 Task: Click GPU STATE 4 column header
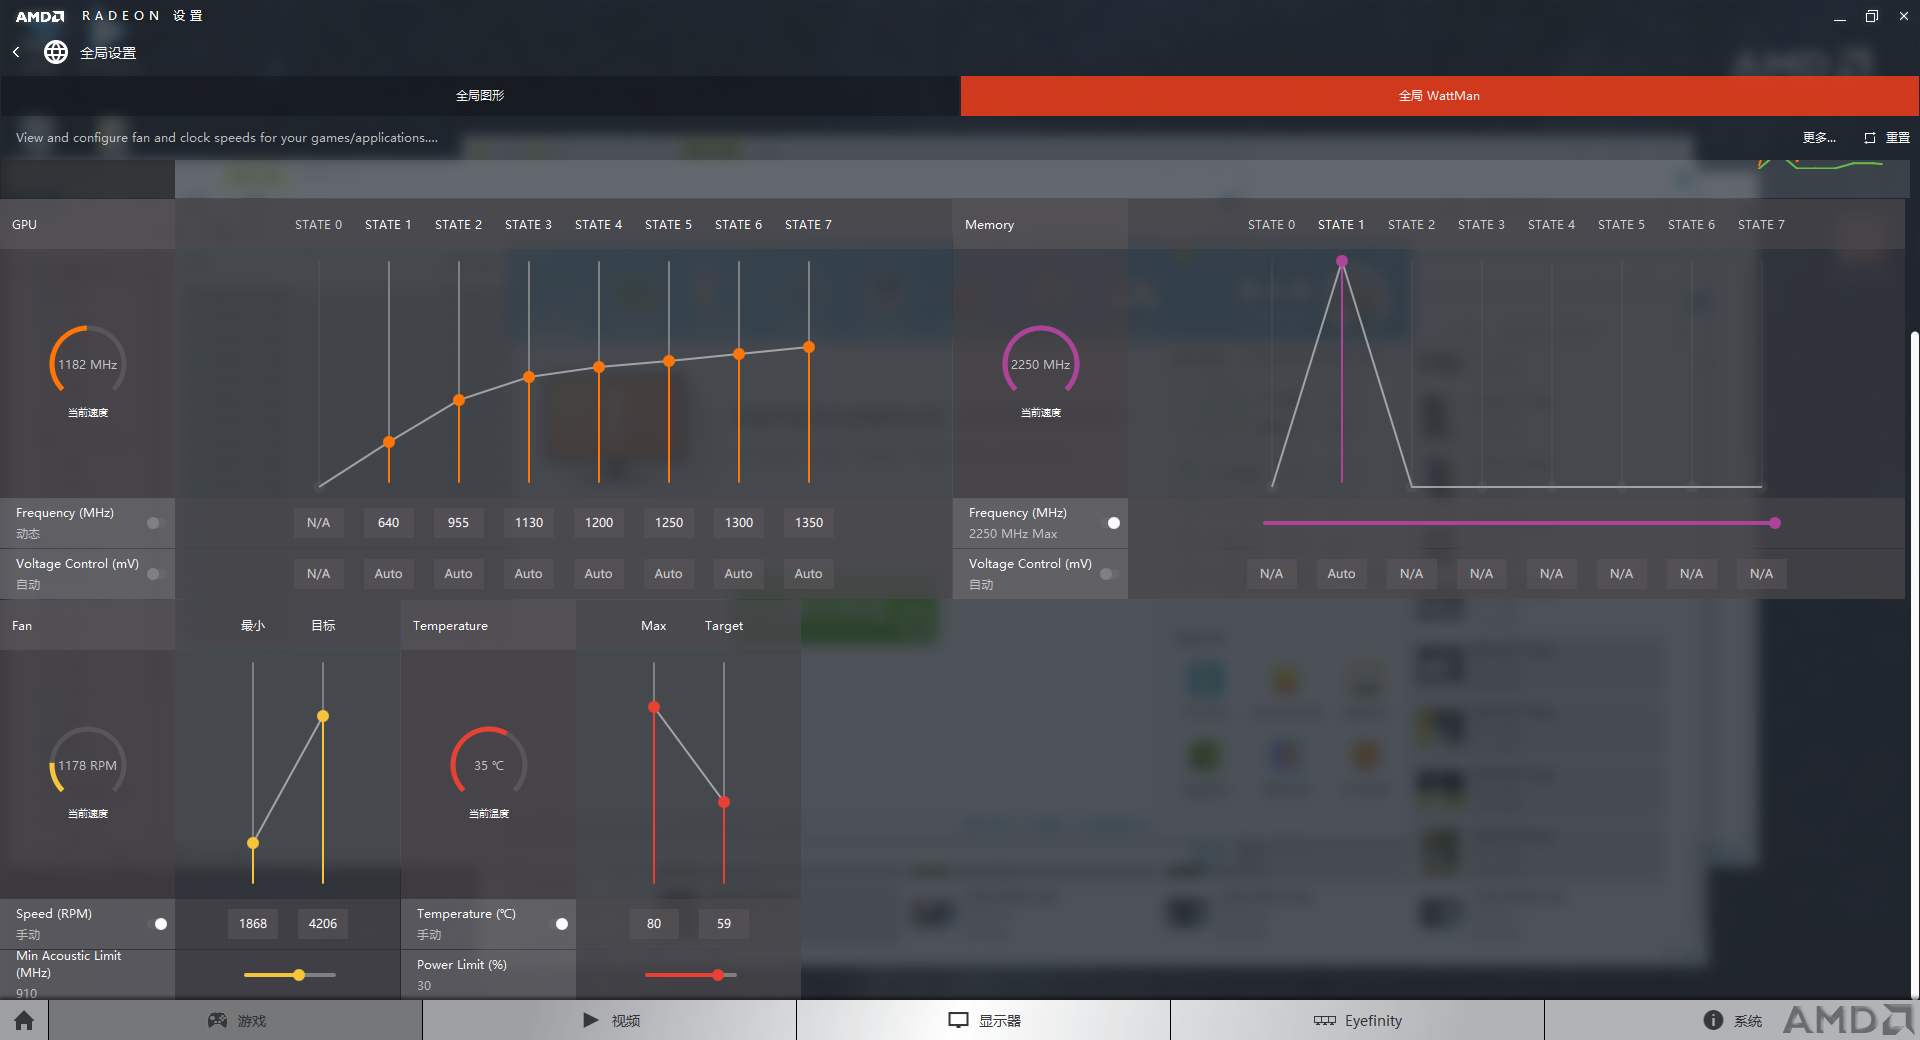pos(599,225)
